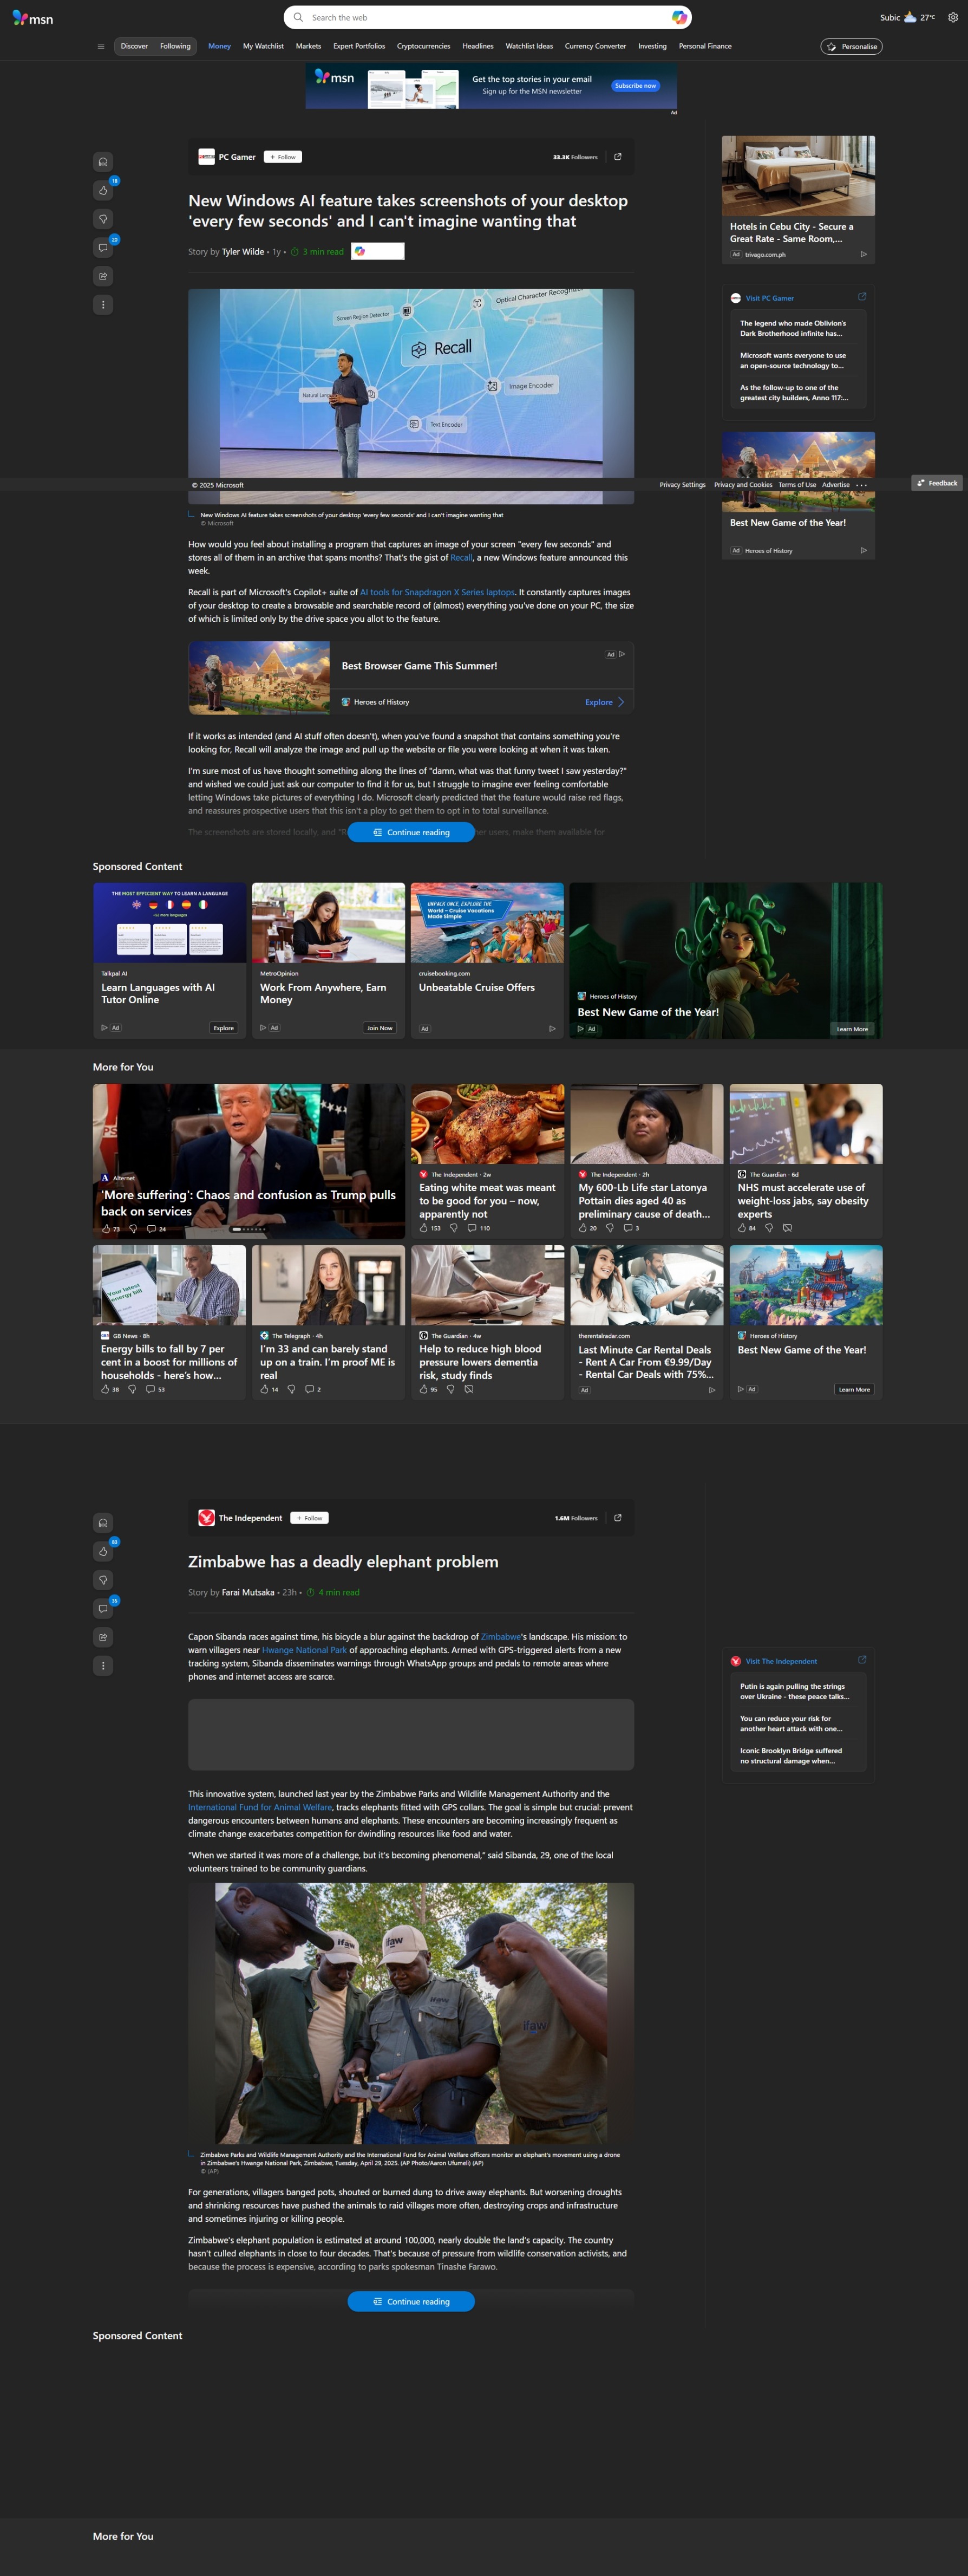The height and width of the screenshot is (2576, 968).
Task: Open Visit PC Gamer external link icon
Action: point(862,297)
